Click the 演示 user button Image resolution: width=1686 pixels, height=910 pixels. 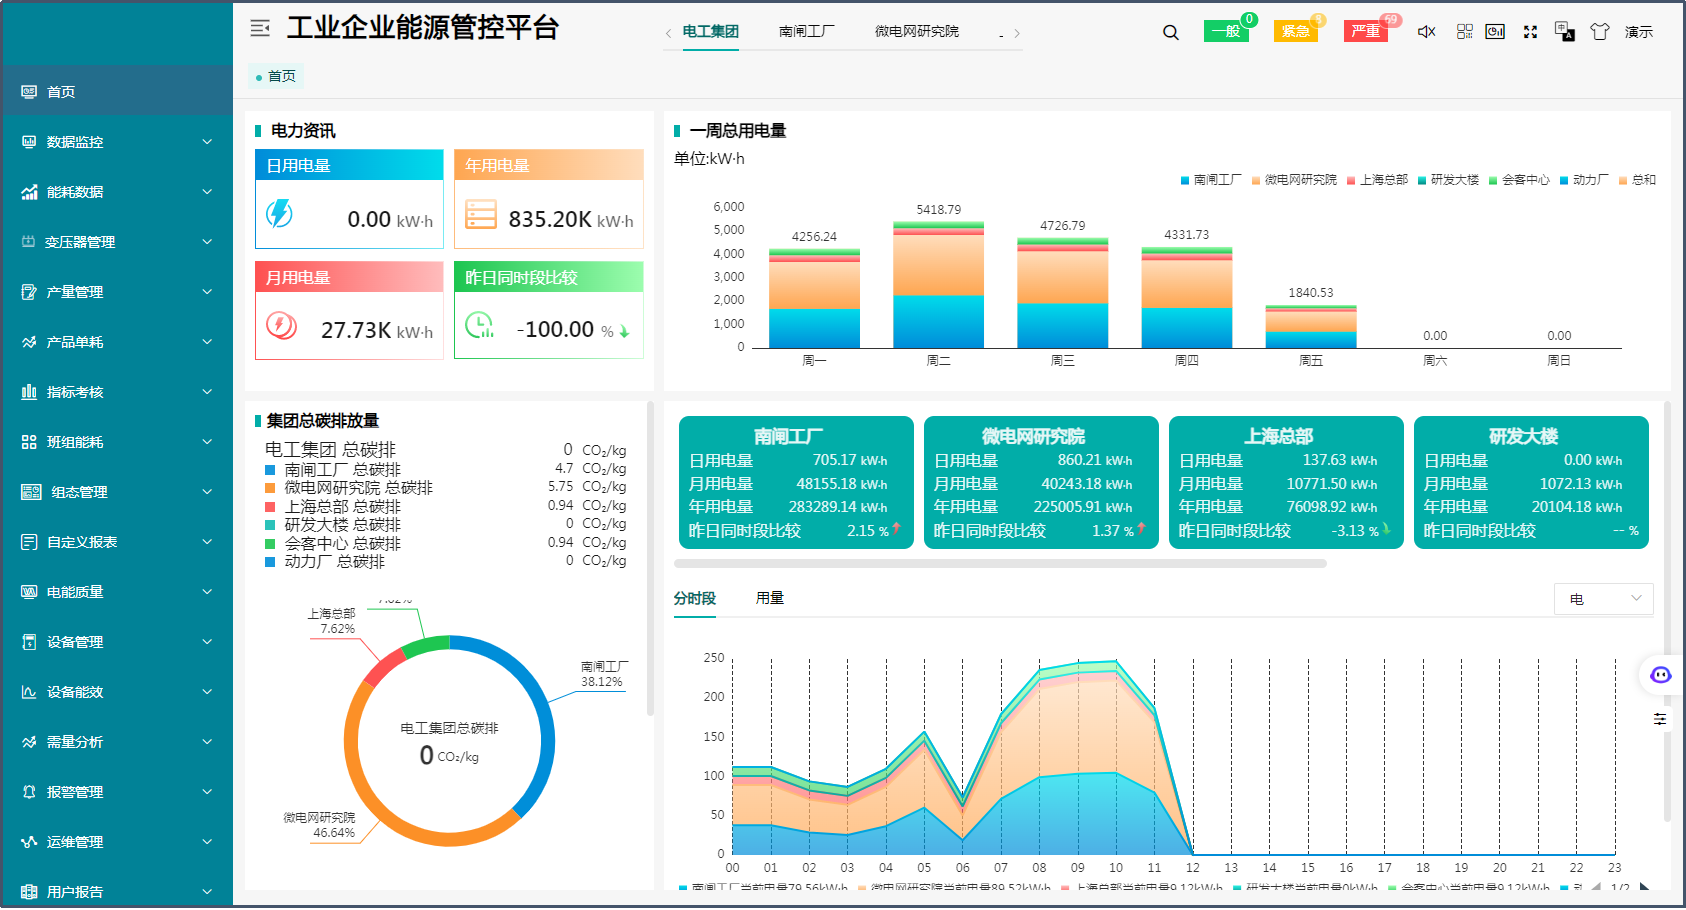(1639, 32)
